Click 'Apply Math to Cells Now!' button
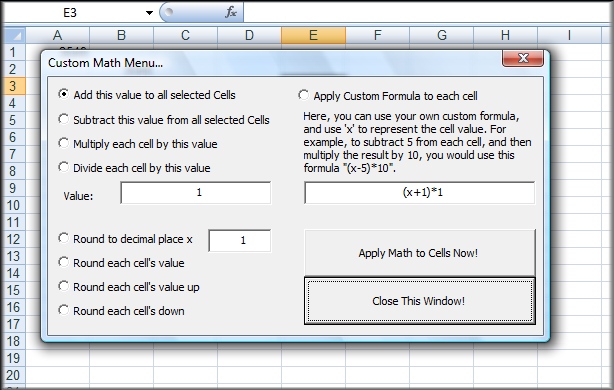The image size is (614, 390). coord(419,253)
